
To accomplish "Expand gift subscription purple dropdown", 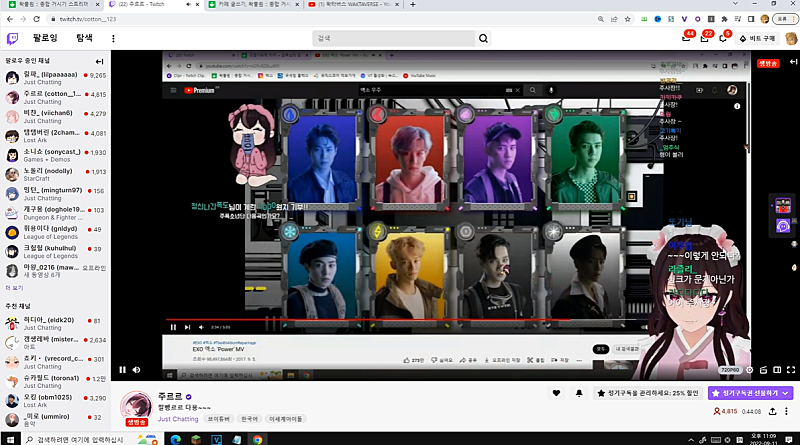I will [786, 393].
